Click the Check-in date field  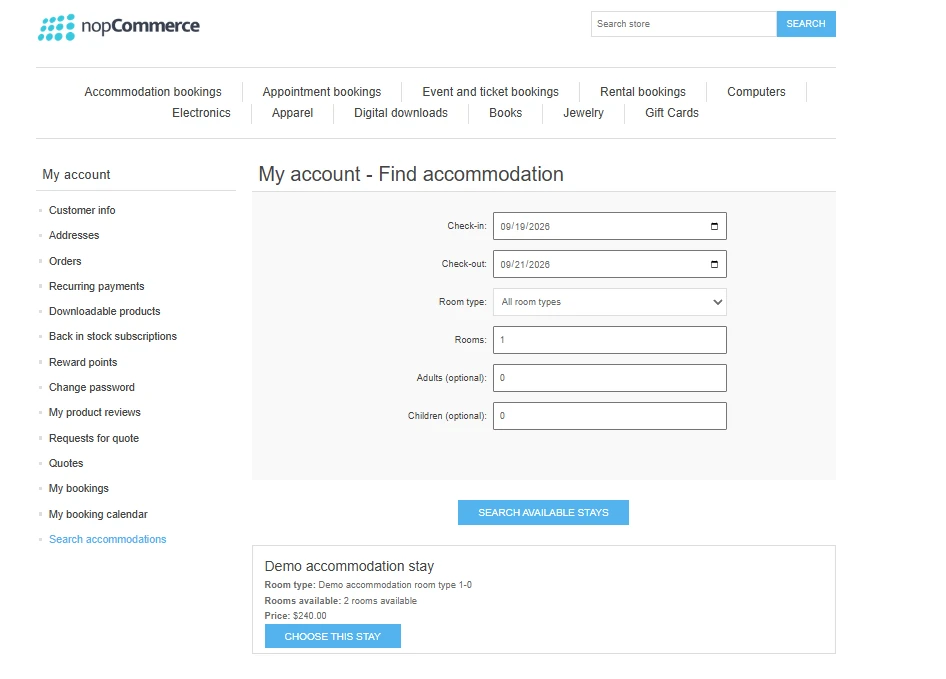point(609,226)
